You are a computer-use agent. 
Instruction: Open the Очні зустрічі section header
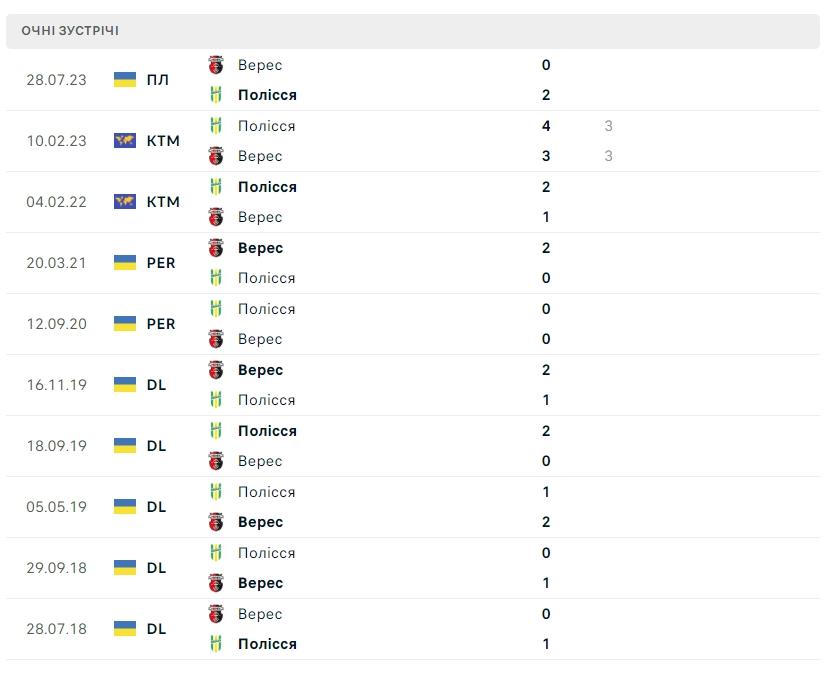tap(70, 31)
